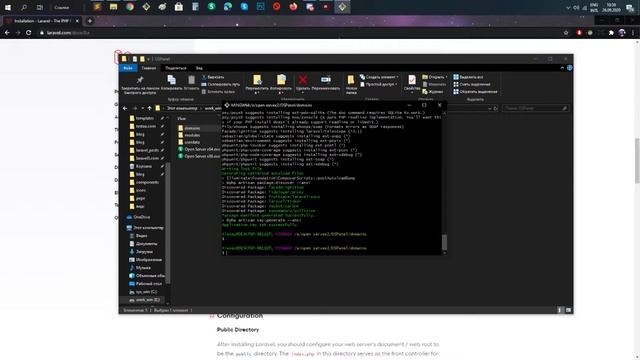Open the Chrome extensions puzzle icon

click(x=611, y=33)
